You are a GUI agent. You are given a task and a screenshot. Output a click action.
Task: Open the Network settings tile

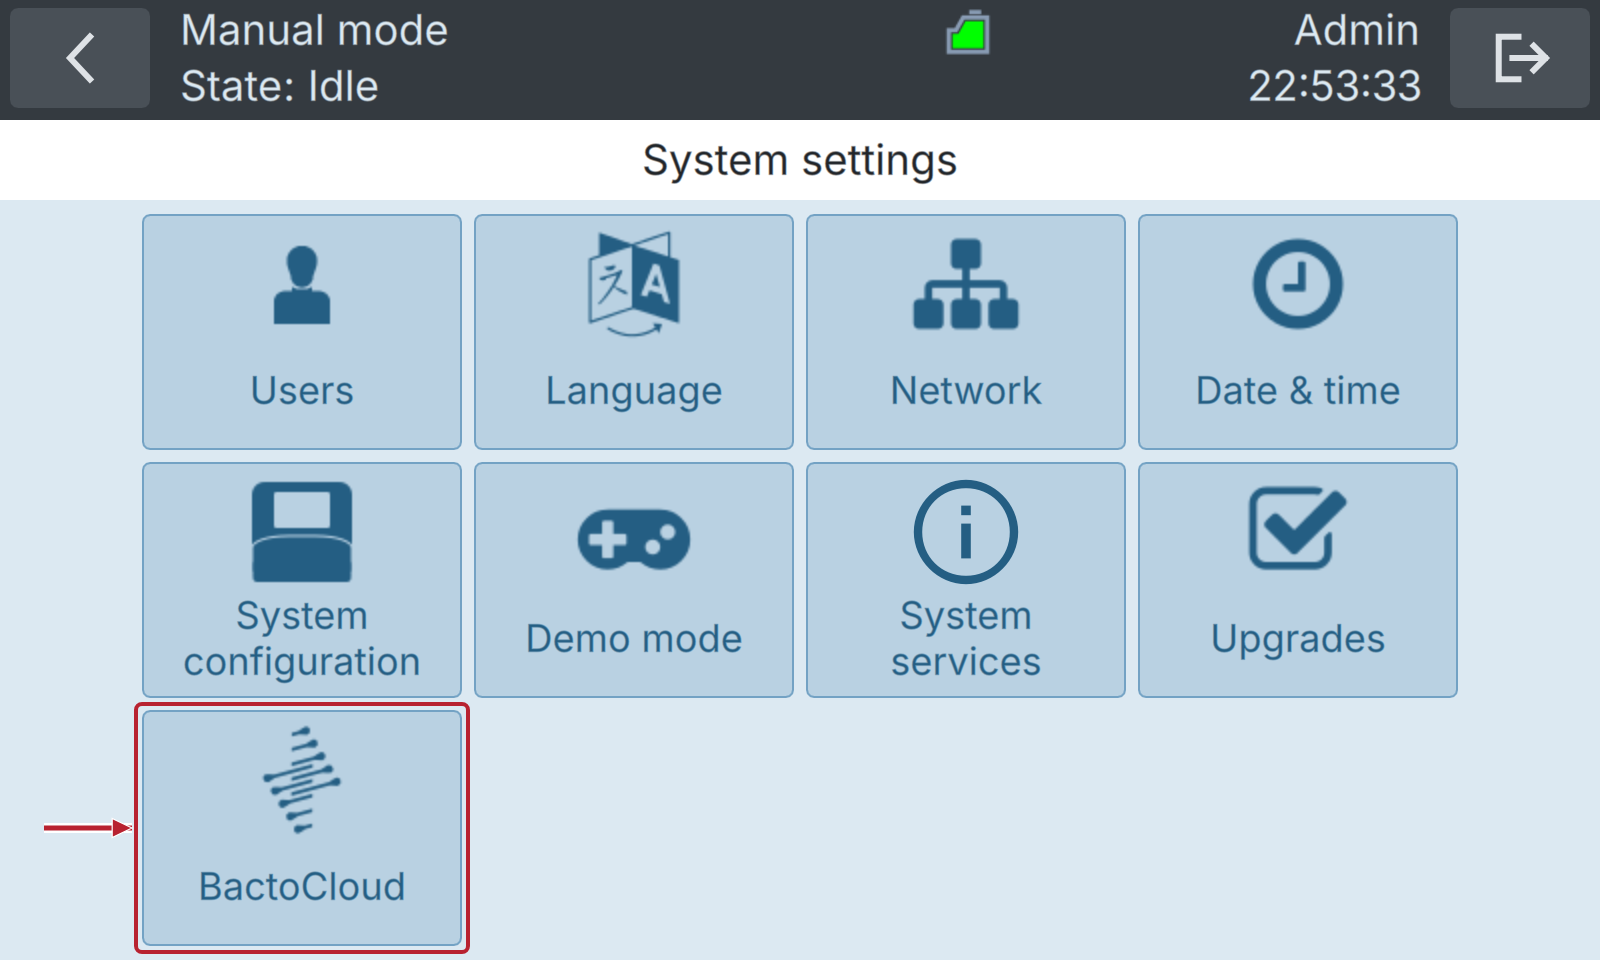click(x=966, y=332)
